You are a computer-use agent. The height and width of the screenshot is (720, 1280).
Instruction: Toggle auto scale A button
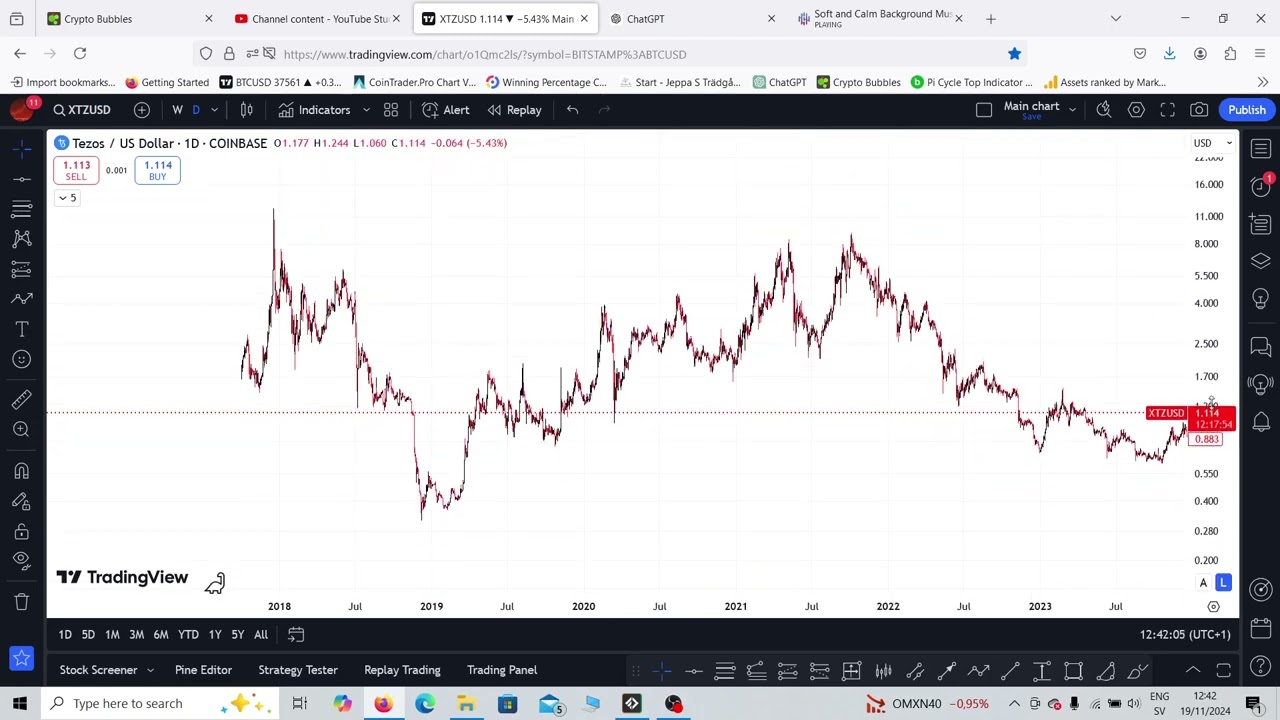[1203, 583]
